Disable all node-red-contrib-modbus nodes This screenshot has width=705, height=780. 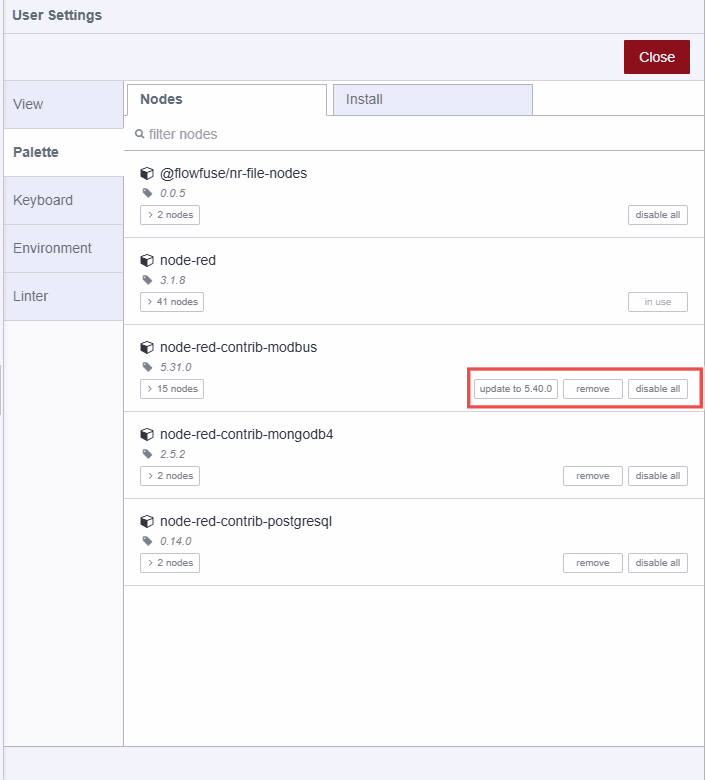657,389
